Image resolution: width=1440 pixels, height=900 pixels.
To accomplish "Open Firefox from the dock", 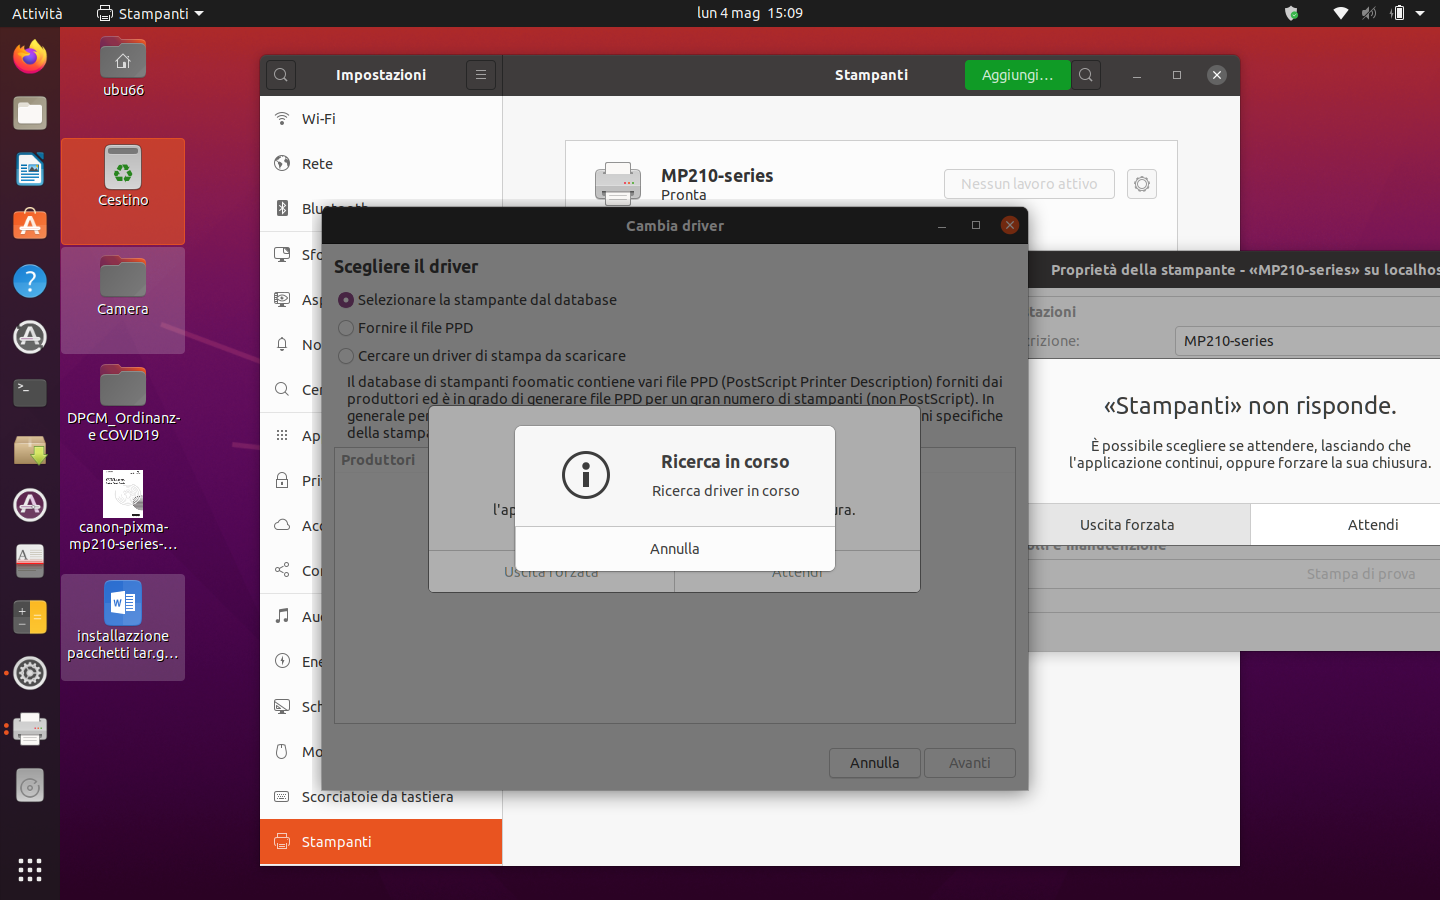I will tap(30, 57).
